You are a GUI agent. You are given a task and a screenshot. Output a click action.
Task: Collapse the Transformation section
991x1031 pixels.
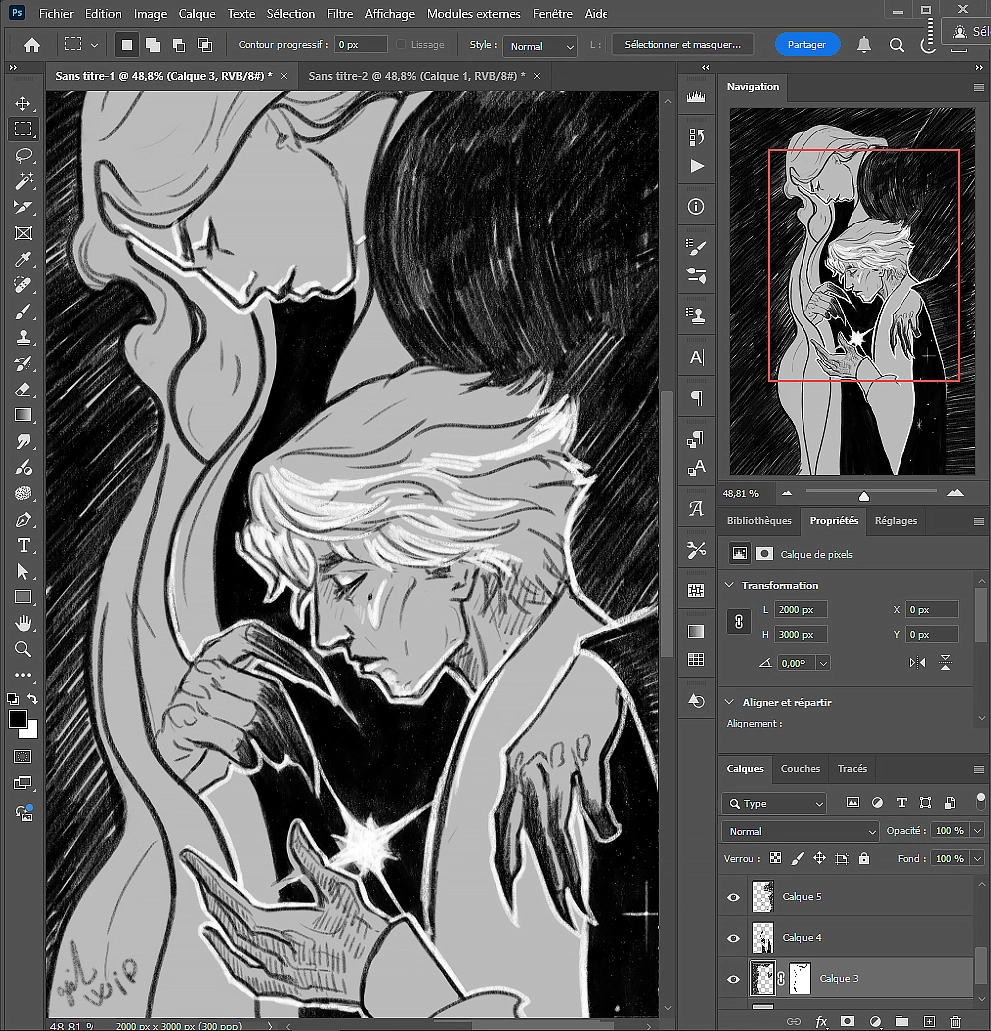pyautogui.click(x=727, y=585)
